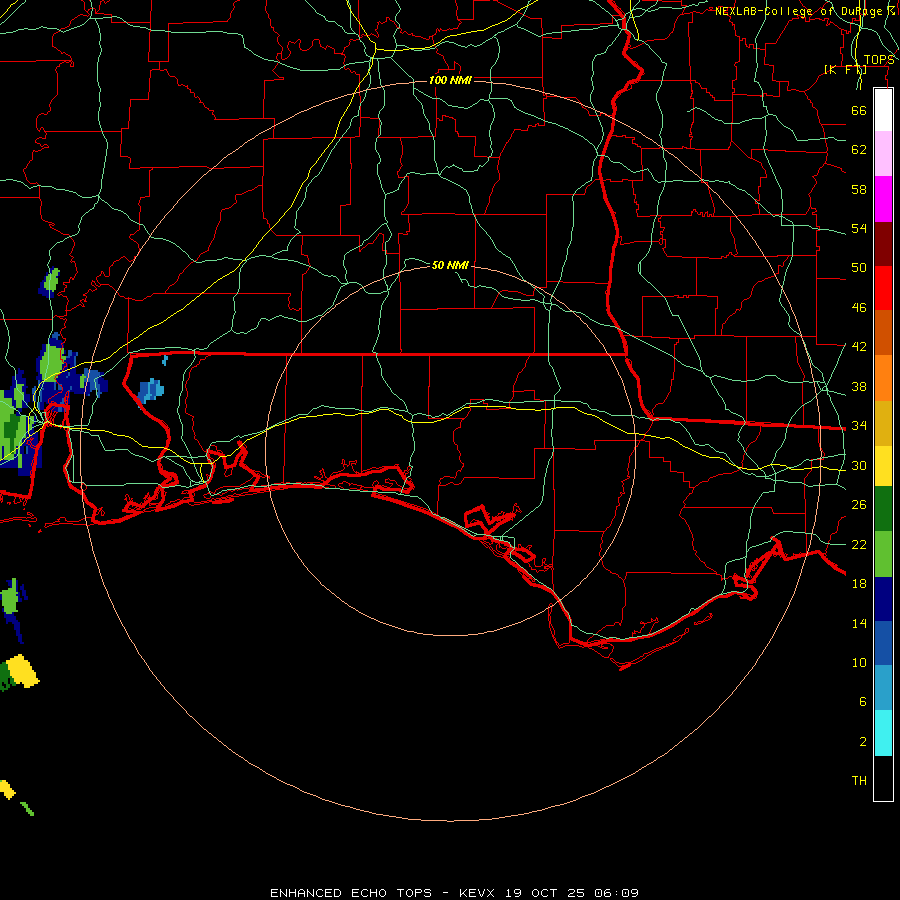The image size is (900, 900).
Task: Click the legend value '34'
Action: [859, 426]
